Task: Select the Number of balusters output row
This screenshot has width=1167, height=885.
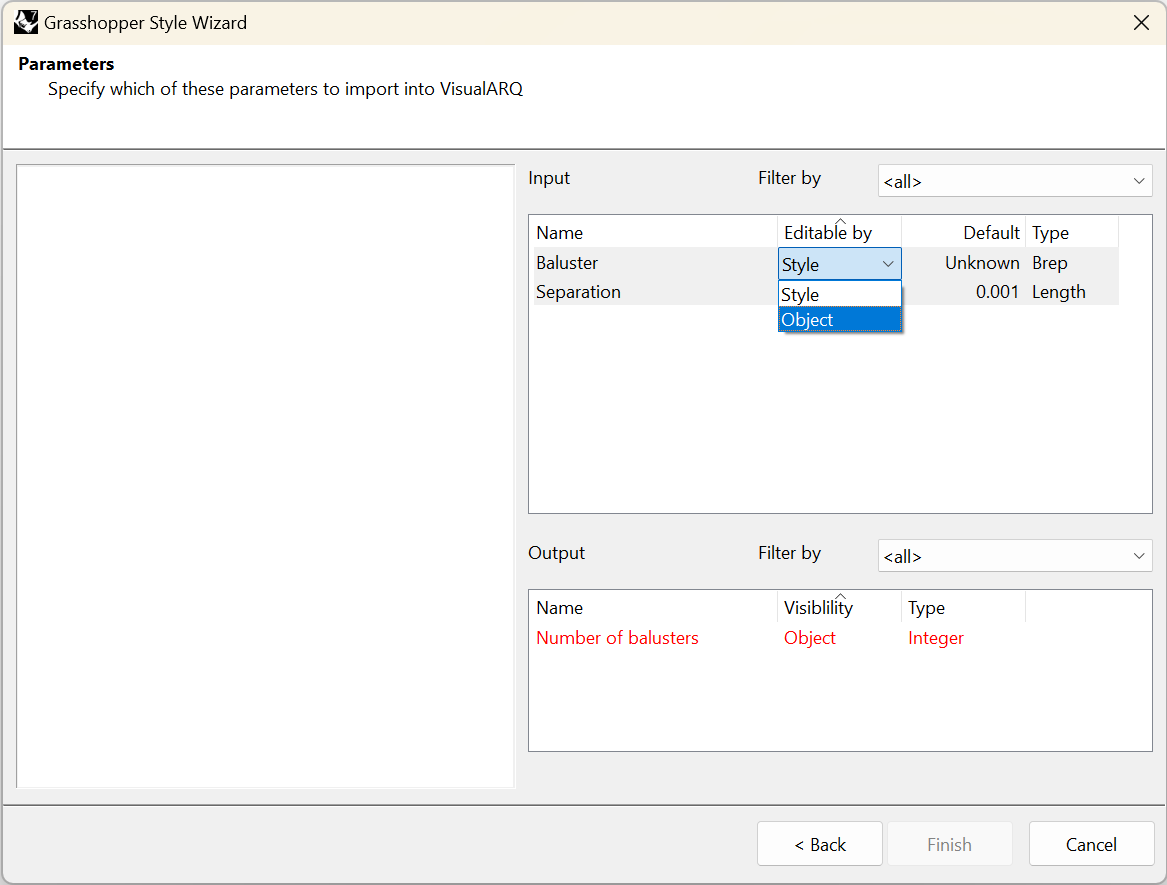Action: pyautogui.click(x=617, y=638)
